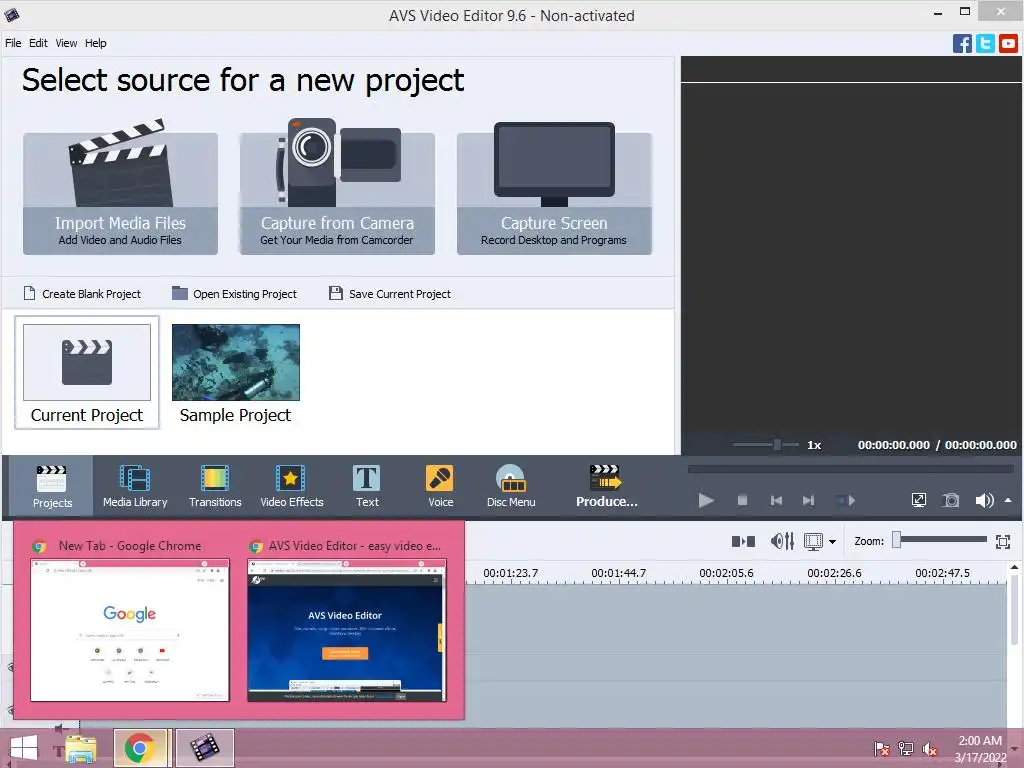
Task: Select the Text tool tab
Action: [367, 487]
